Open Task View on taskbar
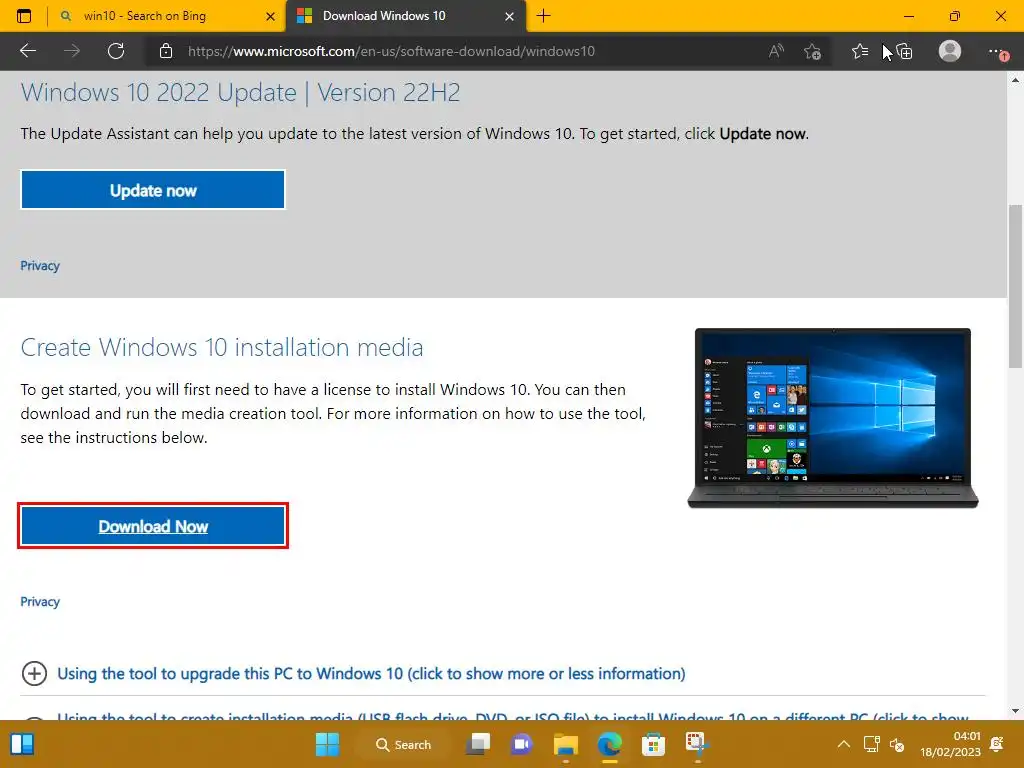 click(478, 744)
